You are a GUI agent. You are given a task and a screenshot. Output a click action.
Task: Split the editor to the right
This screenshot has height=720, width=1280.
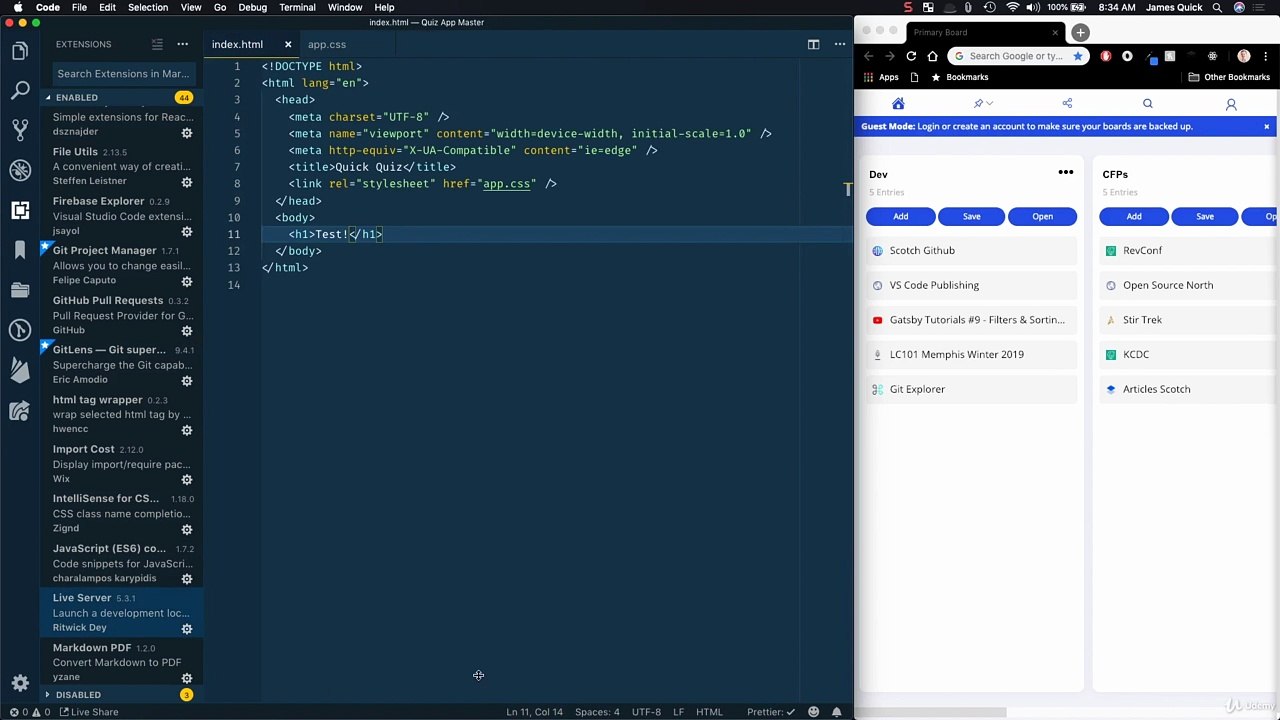point(813,44)
